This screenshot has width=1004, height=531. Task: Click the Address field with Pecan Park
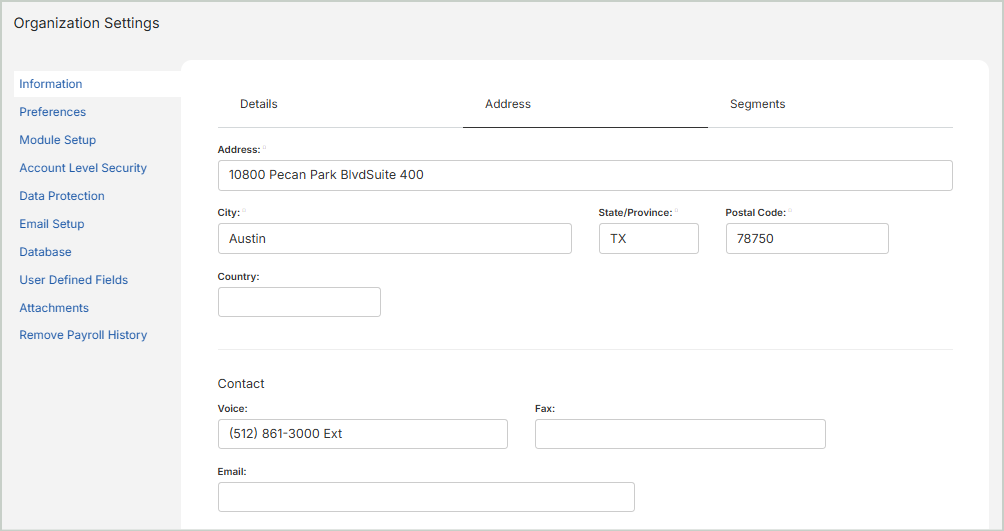click(585, 175)
